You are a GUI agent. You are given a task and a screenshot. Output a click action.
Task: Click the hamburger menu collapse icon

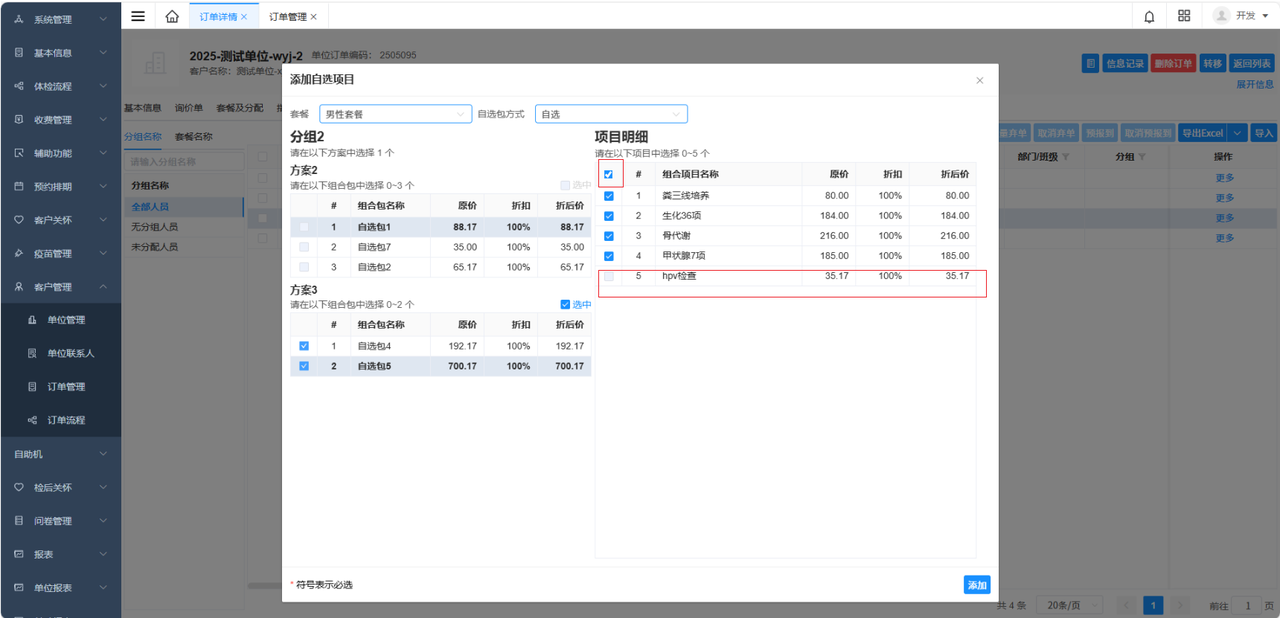coord(138,16)
